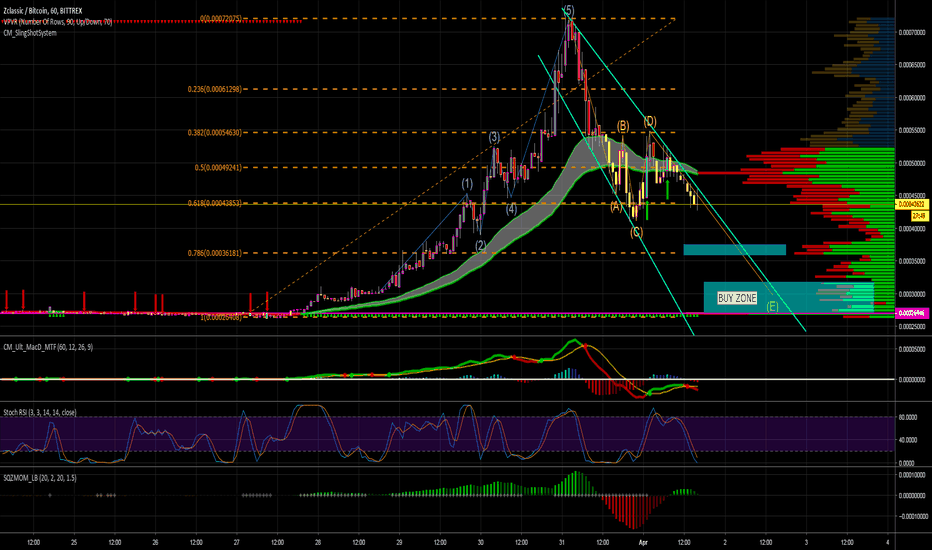Image resolution: width=932 pixels, height=550 pixels.
Task: Click the yellow 27:48 countdown label
Action: point(919,216)
